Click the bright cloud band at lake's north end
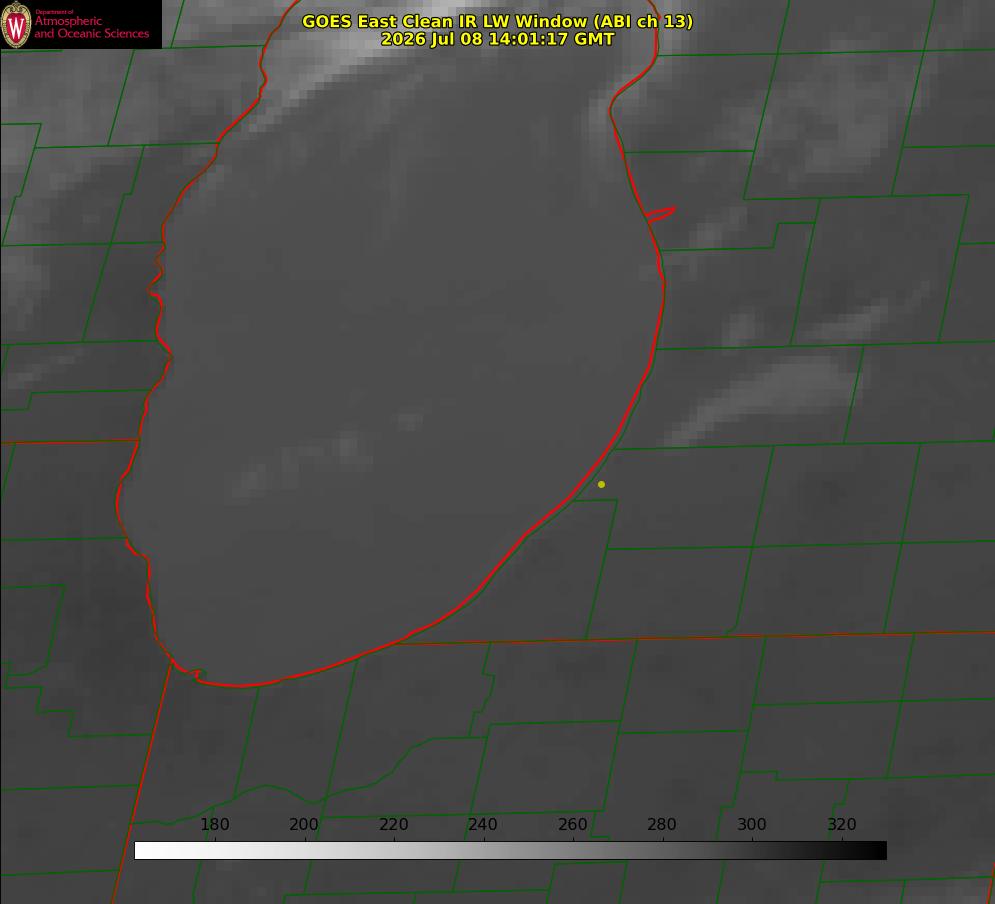Image resolution: width=995 pixels, height=904 pixels. tap(393, 51)
